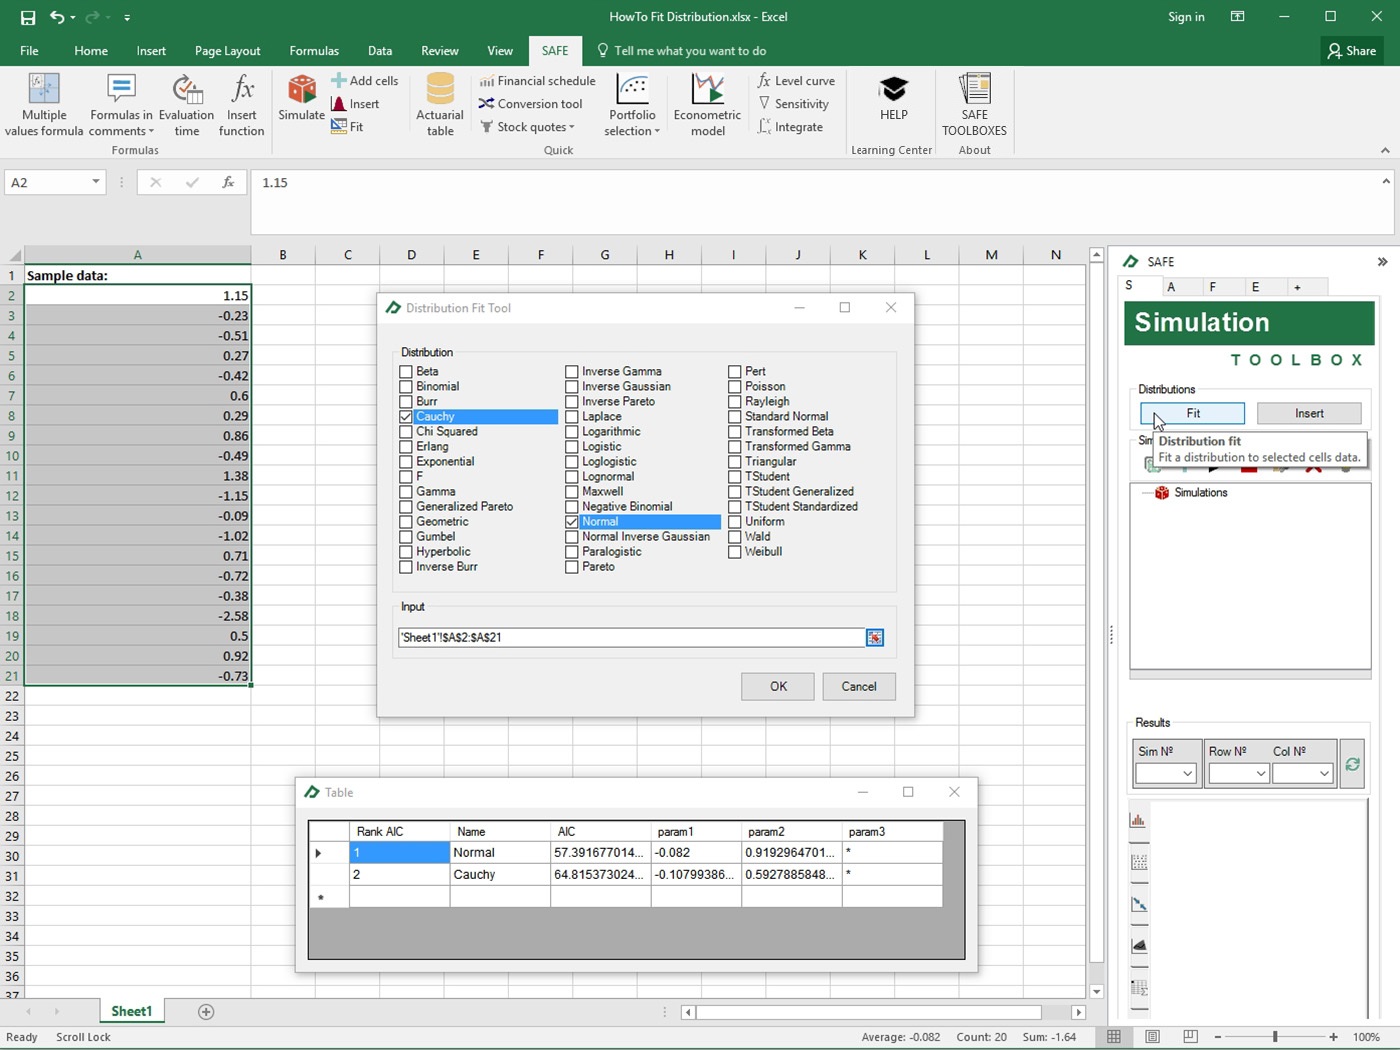1400x1050 pixels.
Task: Click Sign in link
Action: click(x=1186, y=17)
